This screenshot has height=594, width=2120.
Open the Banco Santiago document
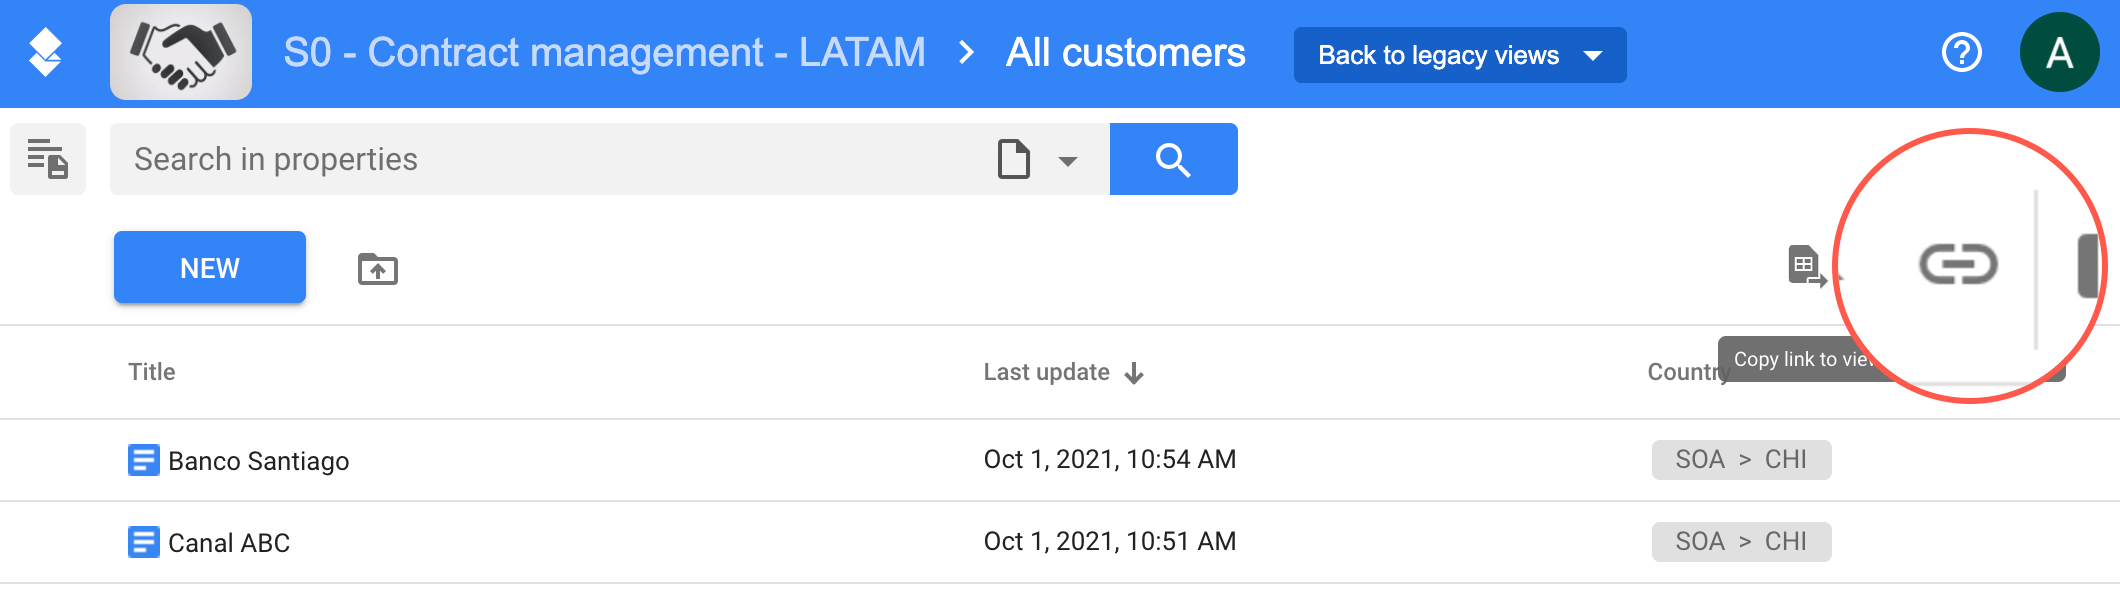[x=259, y=461]
